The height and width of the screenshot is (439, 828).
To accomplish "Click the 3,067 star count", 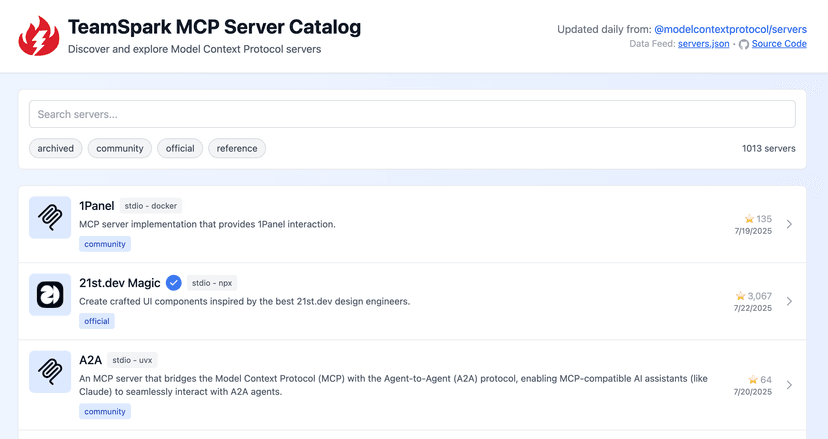I will click(759, 296).
